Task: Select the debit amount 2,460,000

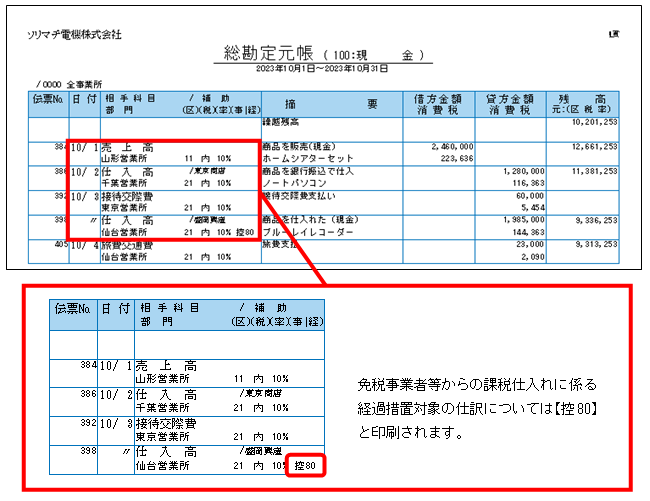Action: click(x=452, y=146)
